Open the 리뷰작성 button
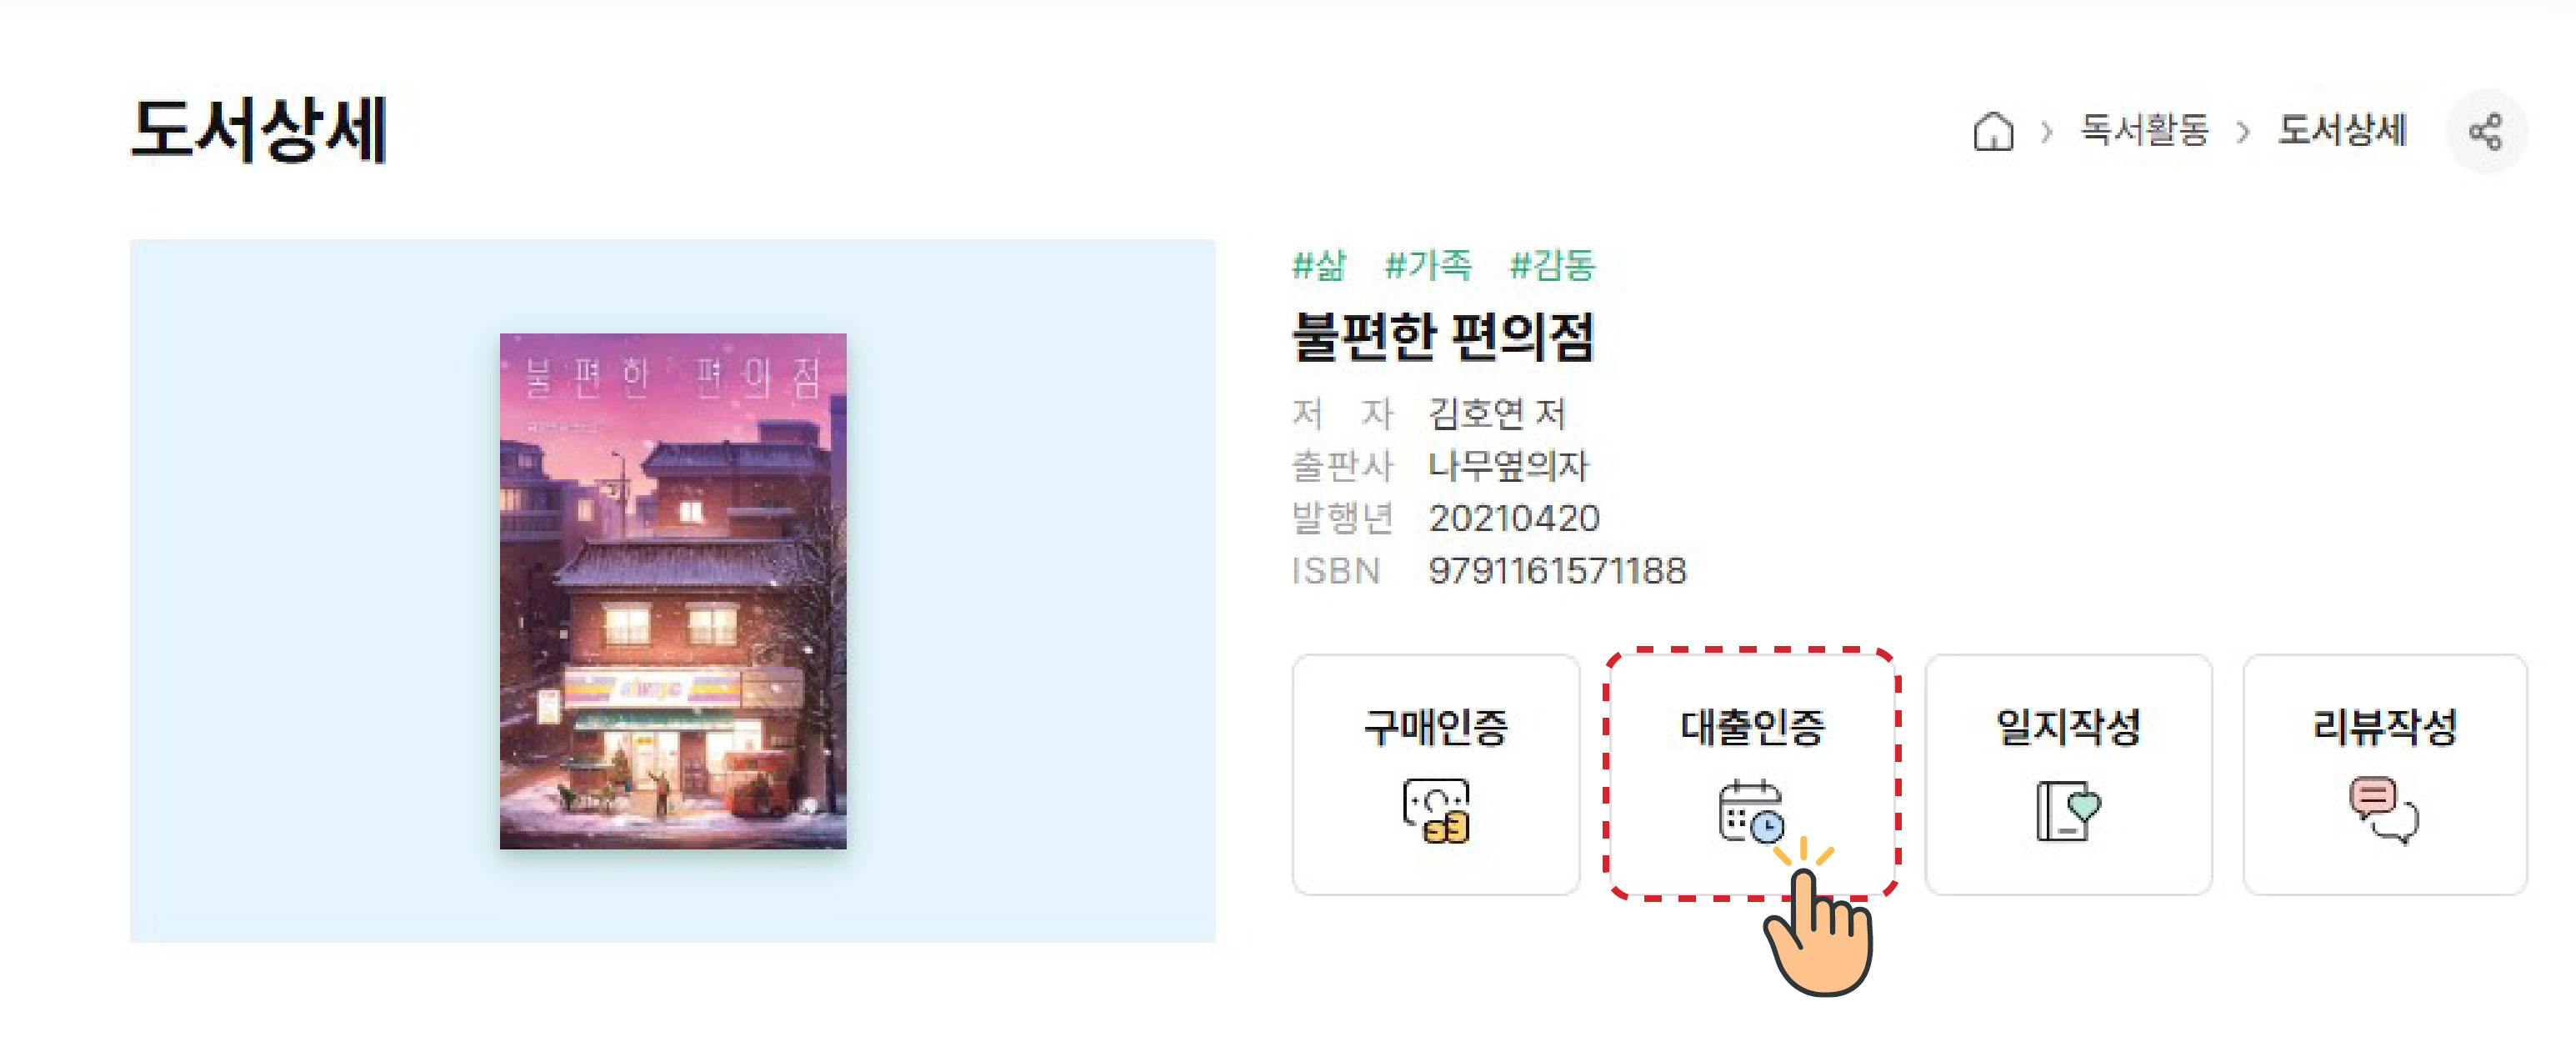 2385,774
